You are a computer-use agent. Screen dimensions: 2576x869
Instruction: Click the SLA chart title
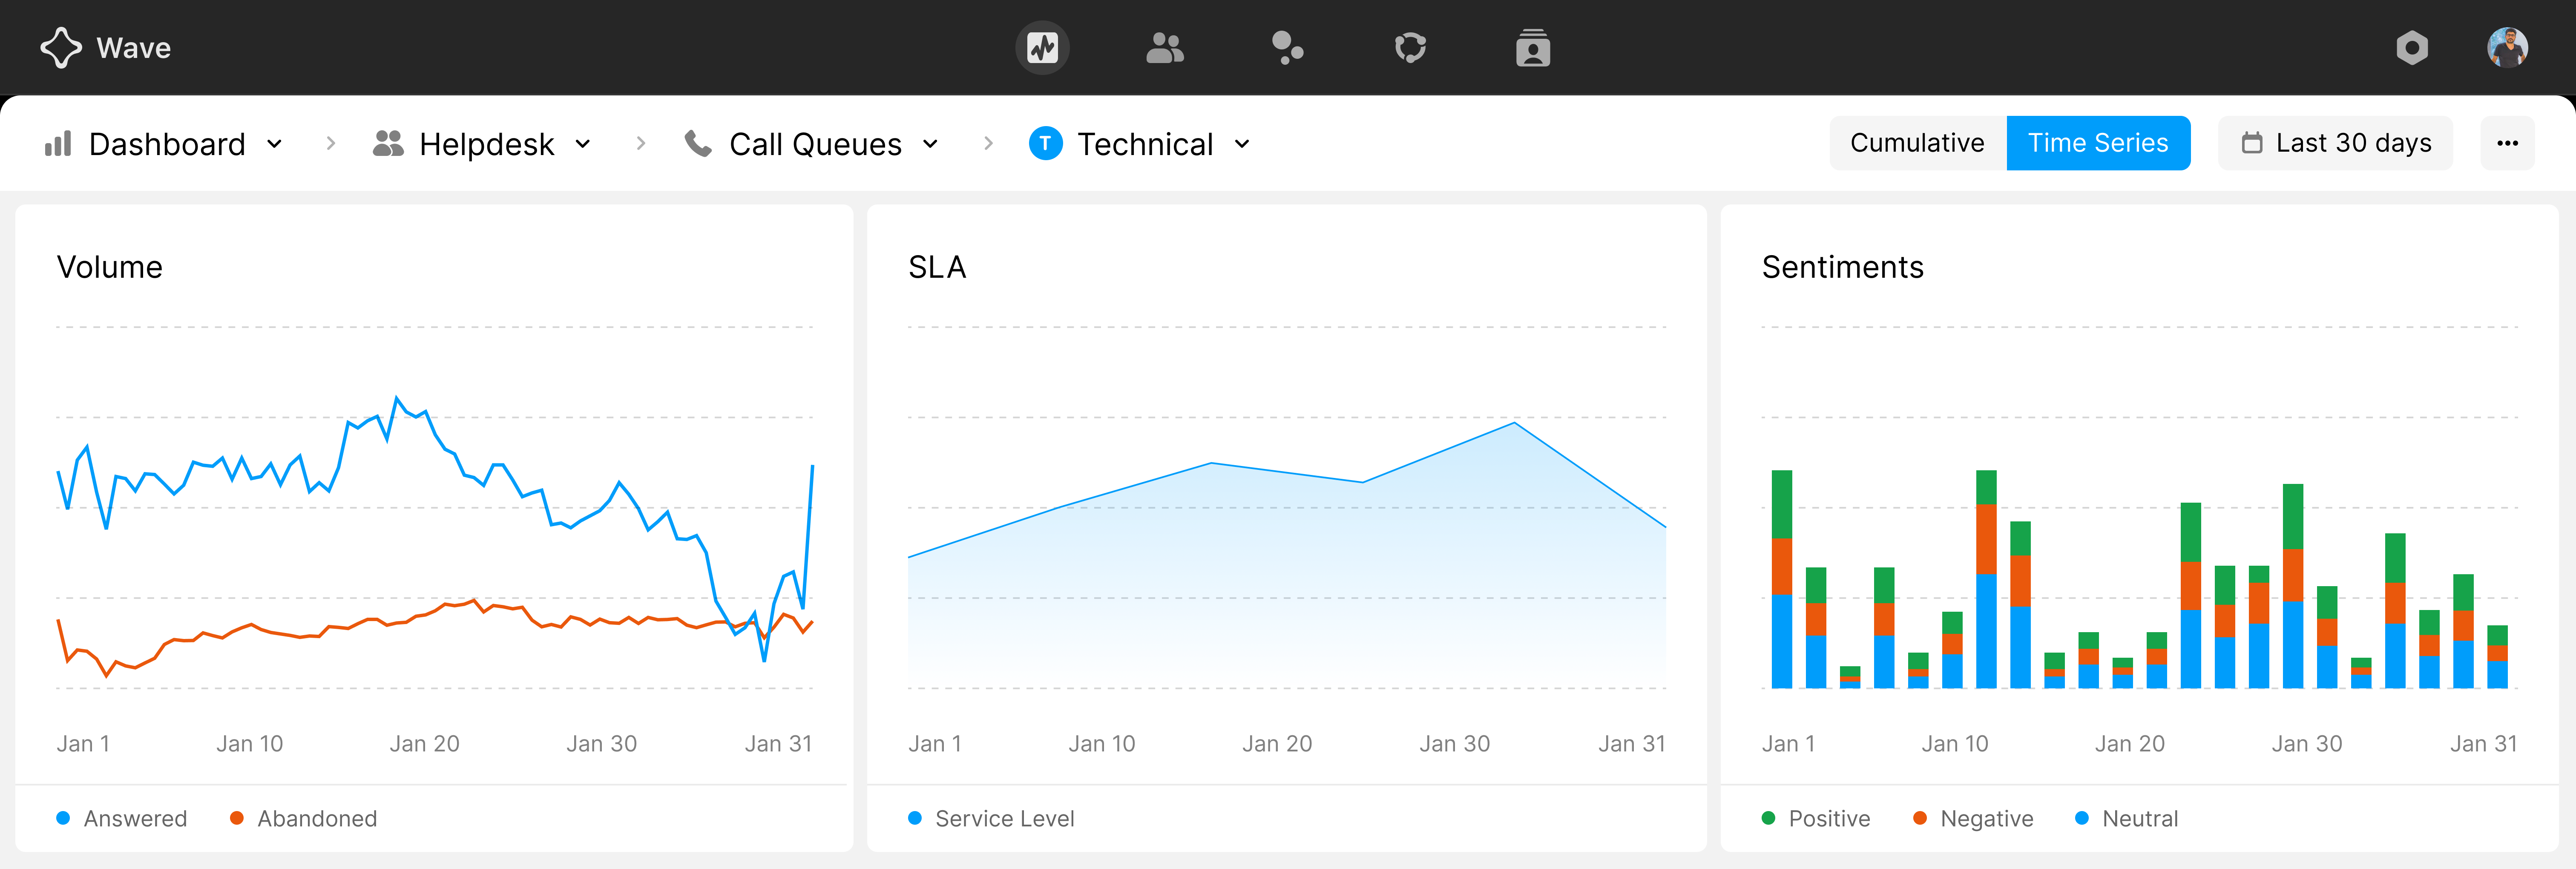coord(937,267)
